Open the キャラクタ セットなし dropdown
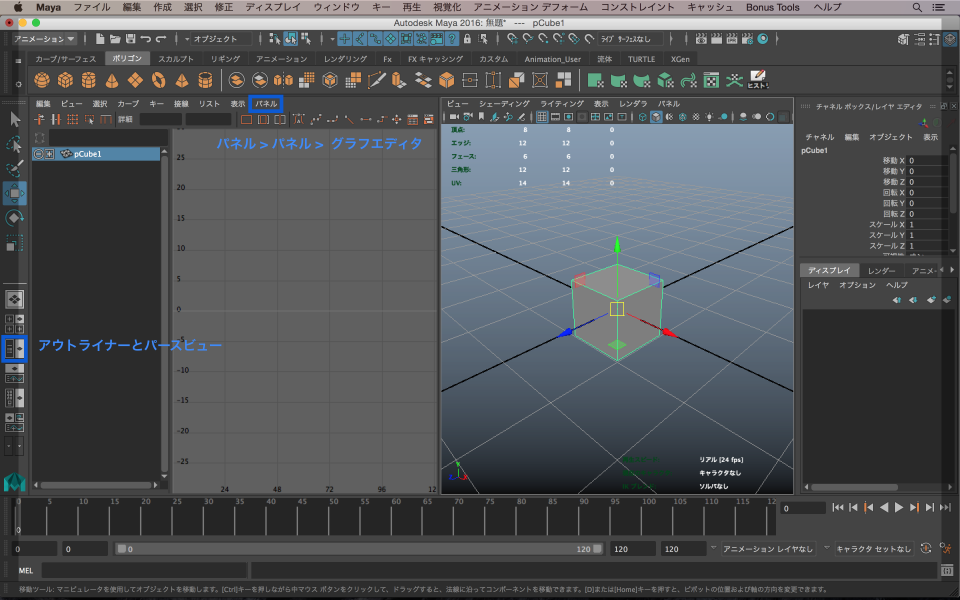 point(874,549)
